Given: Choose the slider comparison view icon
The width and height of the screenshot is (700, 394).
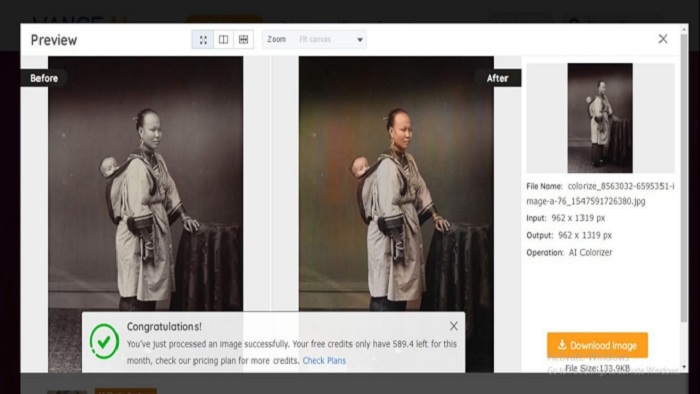Looking at the screenshot, I should tap(244, 40).
